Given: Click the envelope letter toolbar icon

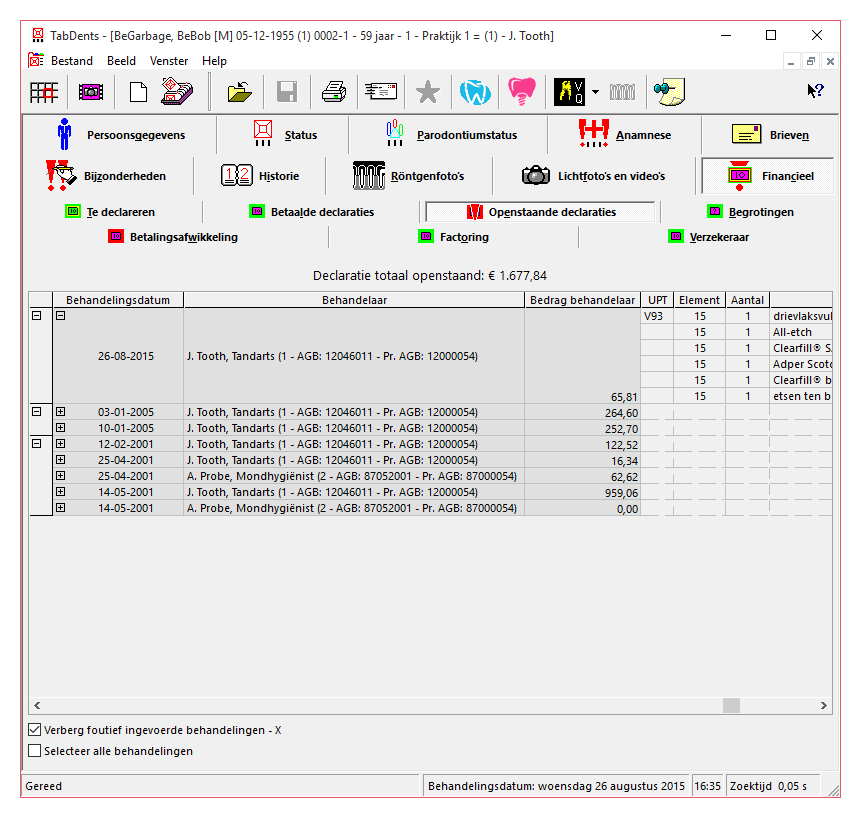Looking at the screenshot, I should click(381, 91).
